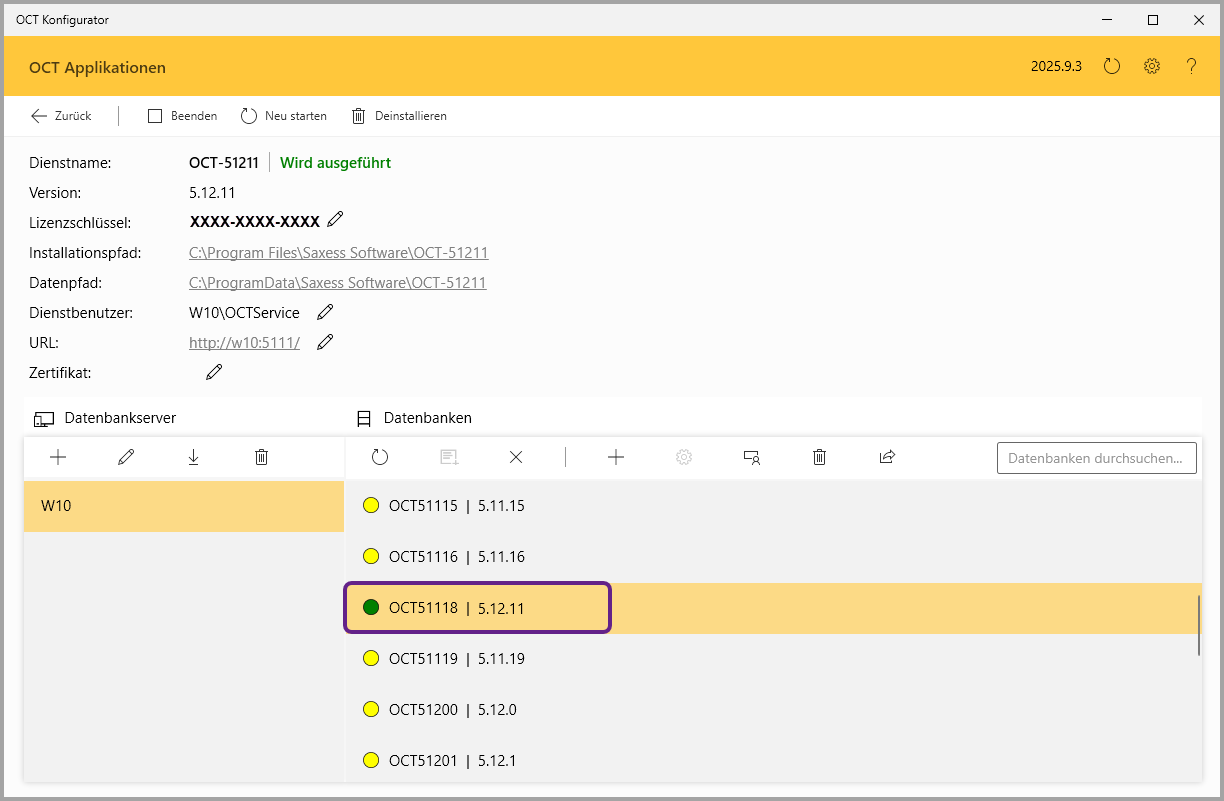Image resolution: width=1224 pixels, height=801 pixels.
Task: Open the http://w10:5111/ URL link
Action: (x=244, y=343)
